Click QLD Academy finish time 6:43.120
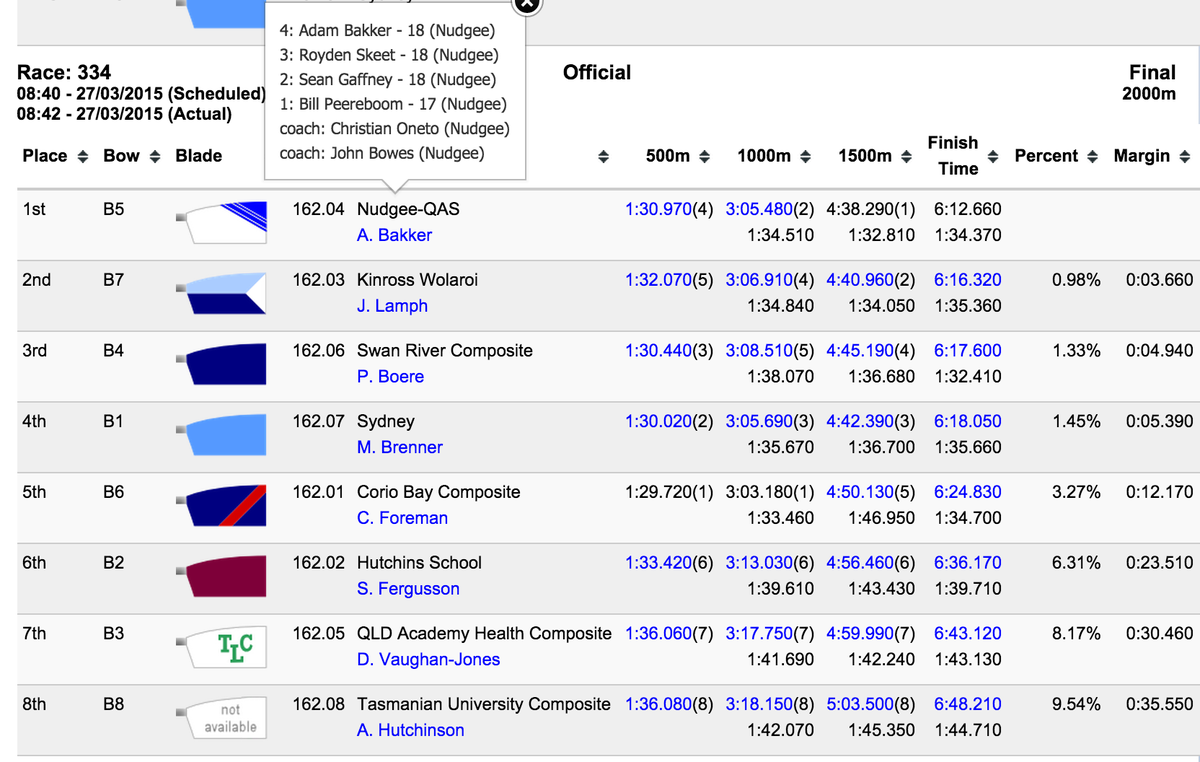 pyautogui.click(x=967, y=634)
